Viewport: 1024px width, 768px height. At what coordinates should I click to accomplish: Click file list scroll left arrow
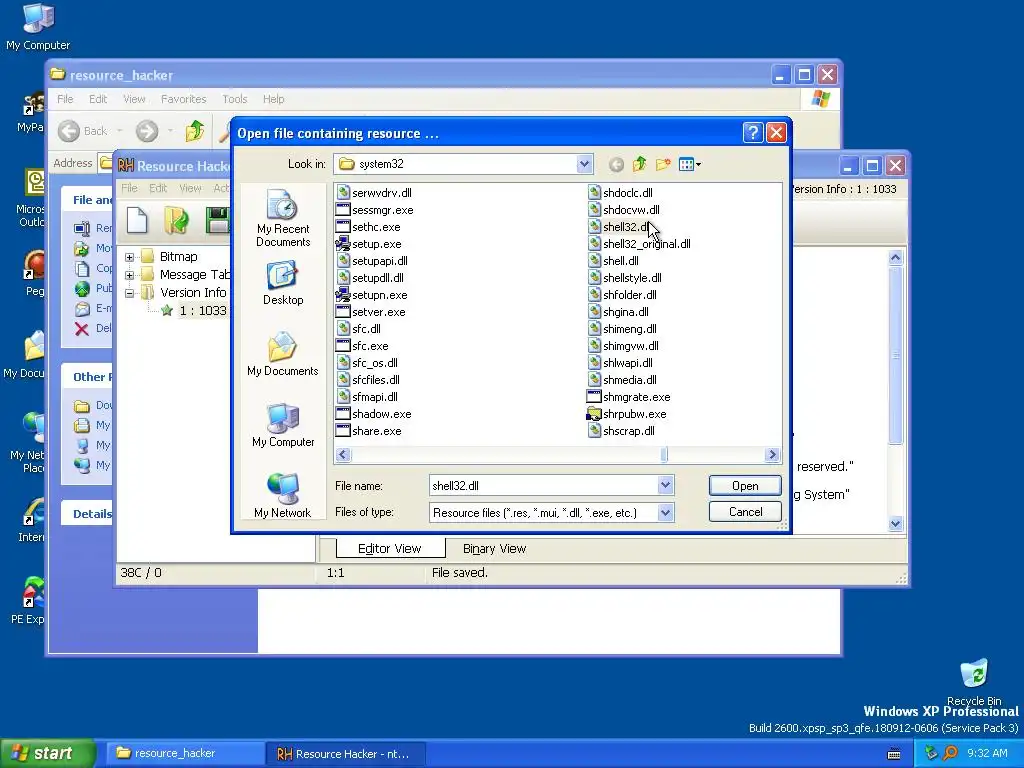tap(344, 455)
